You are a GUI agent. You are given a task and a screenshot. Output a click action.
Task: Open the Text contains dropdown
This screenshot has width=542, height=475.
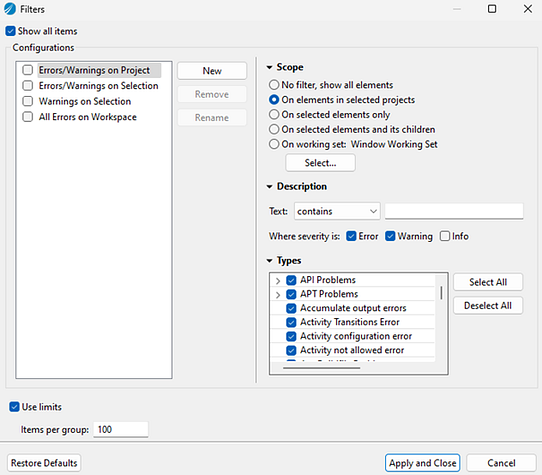coord(337,211)
